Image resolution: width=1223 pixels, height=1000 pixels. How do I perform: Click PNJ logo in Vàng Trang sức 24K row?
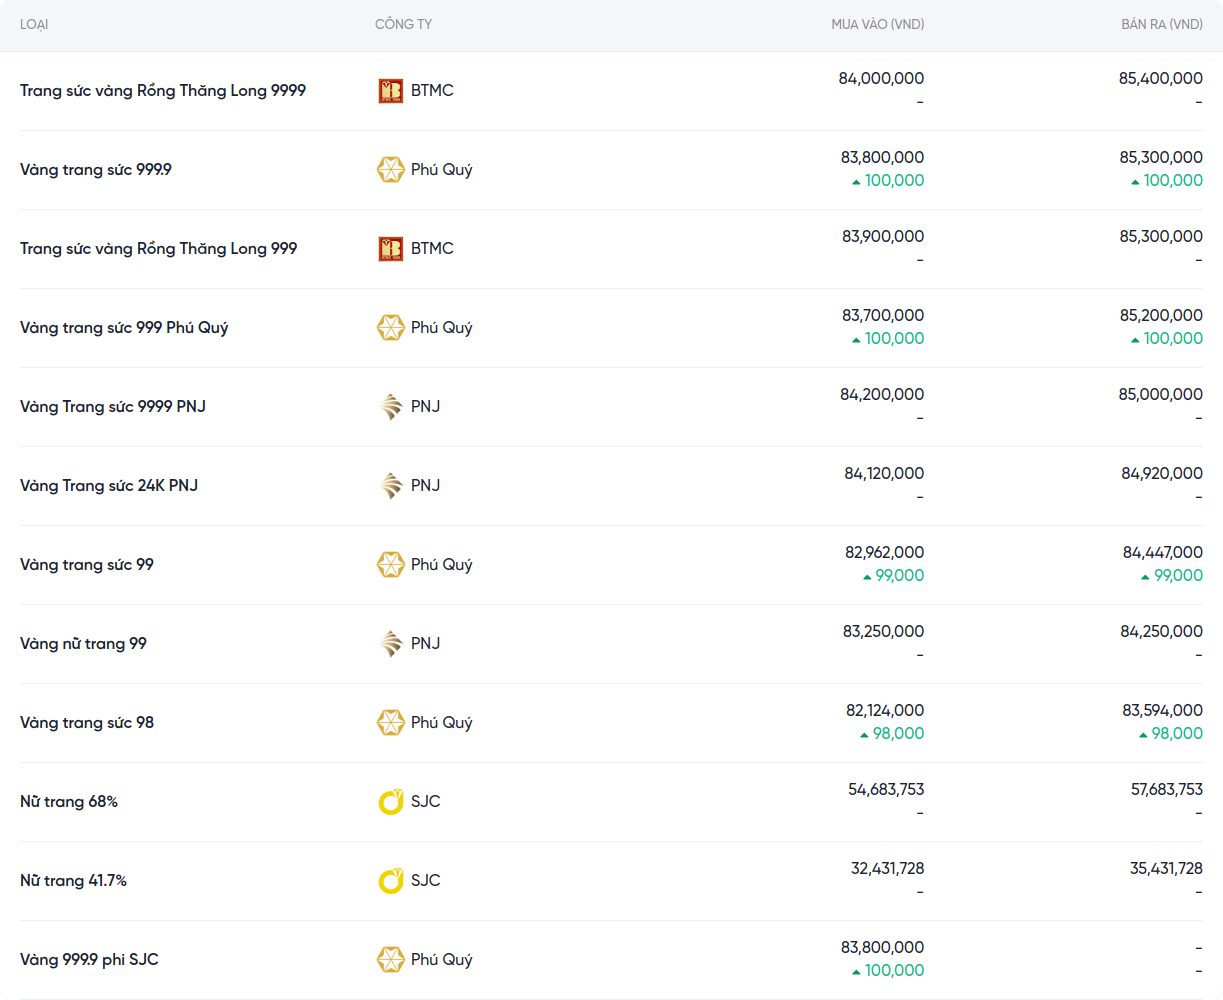coord(390,486)
